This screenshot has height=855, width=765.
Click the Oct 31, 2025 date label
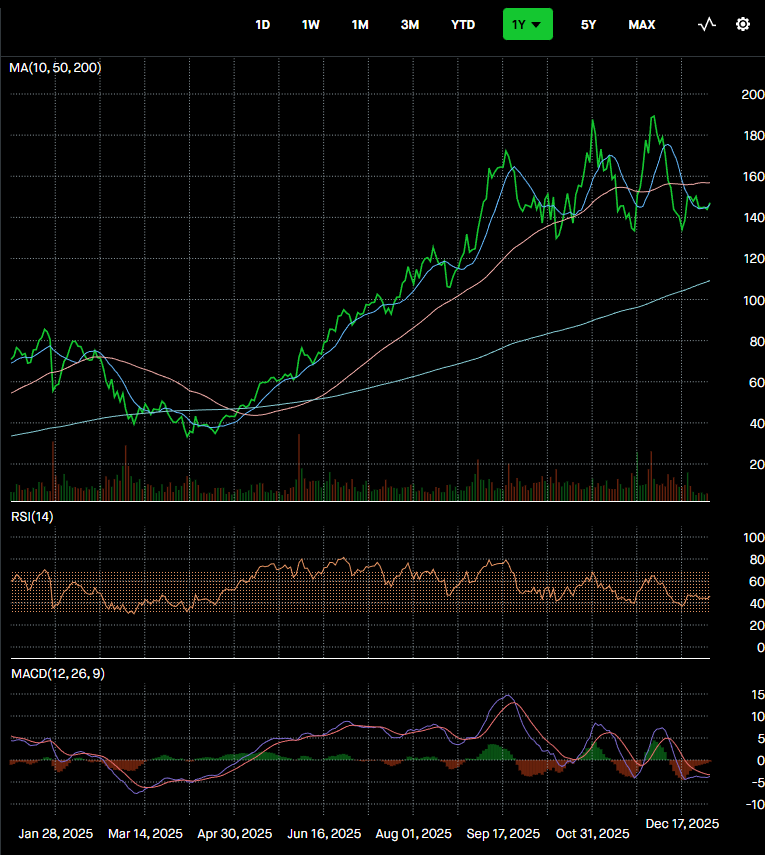tap(592, 834)
